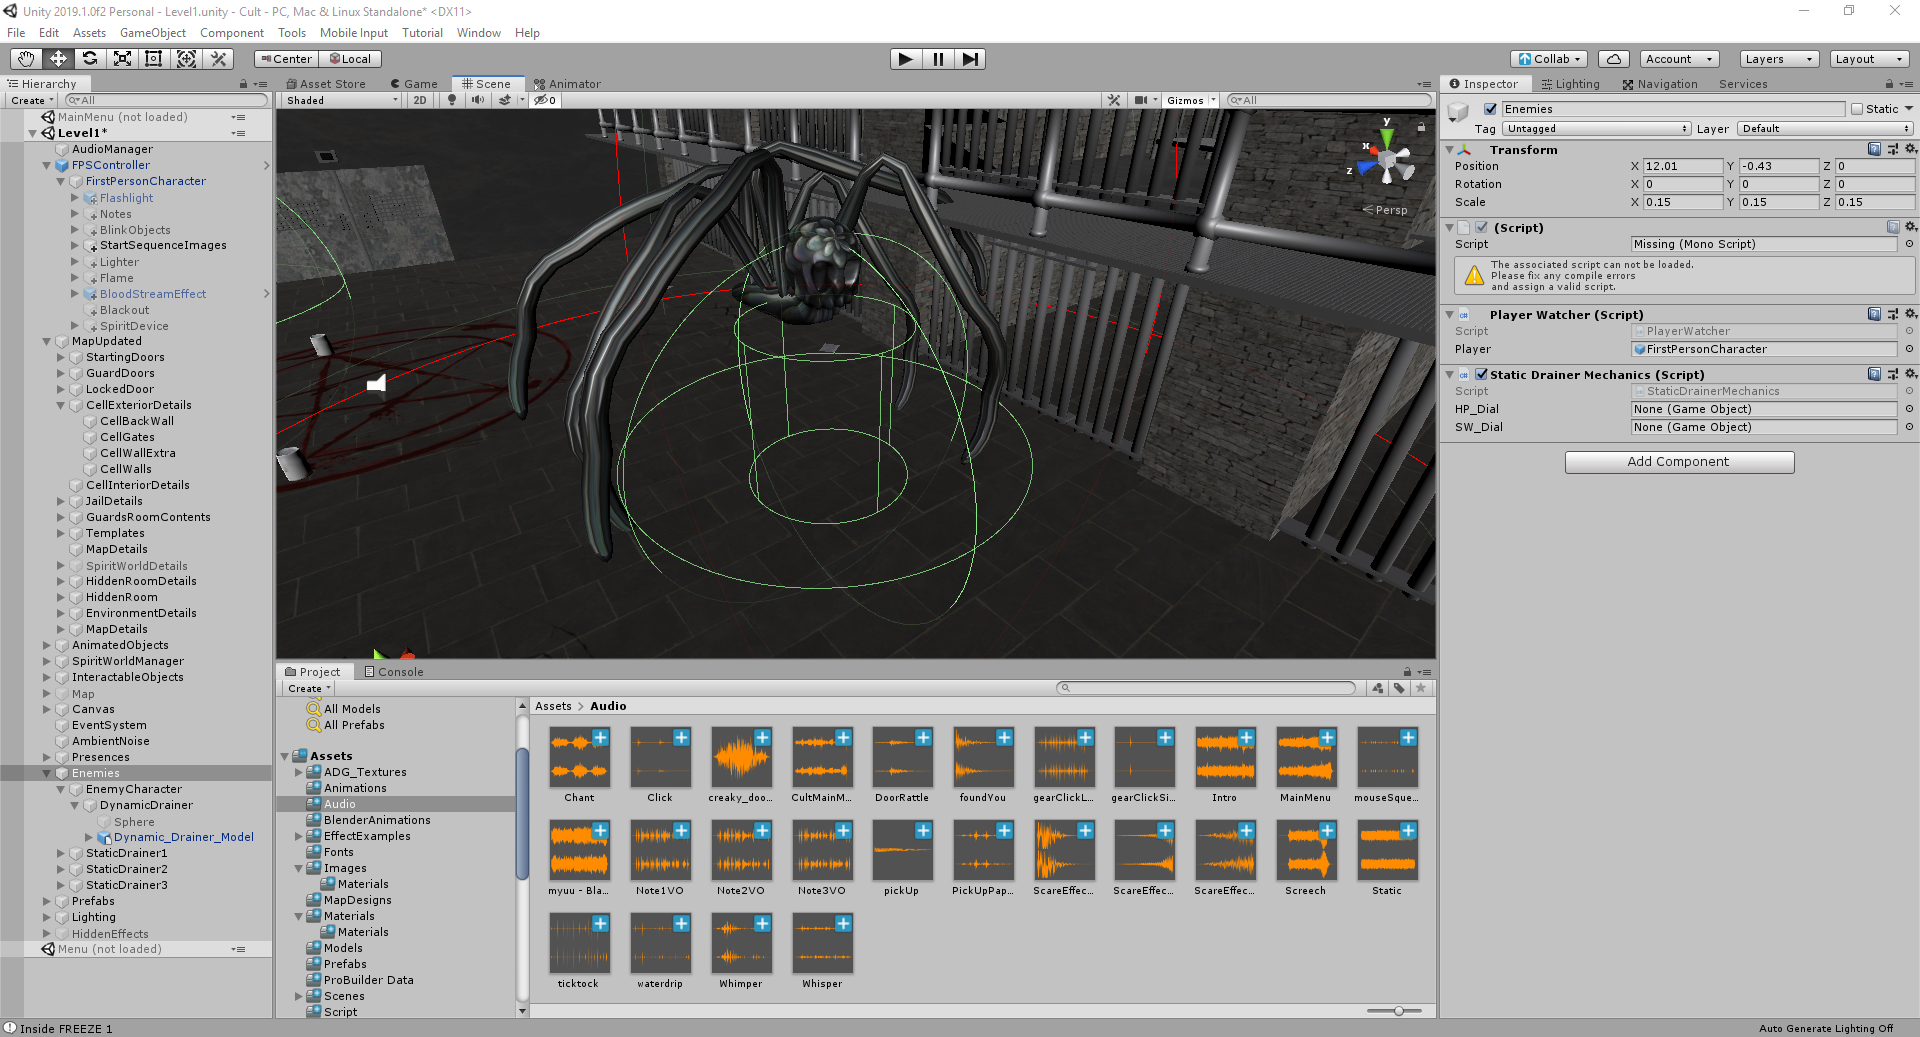Collapse the Transform component
Screen dimensions: 1920x1037
(x=1449, y=150)
